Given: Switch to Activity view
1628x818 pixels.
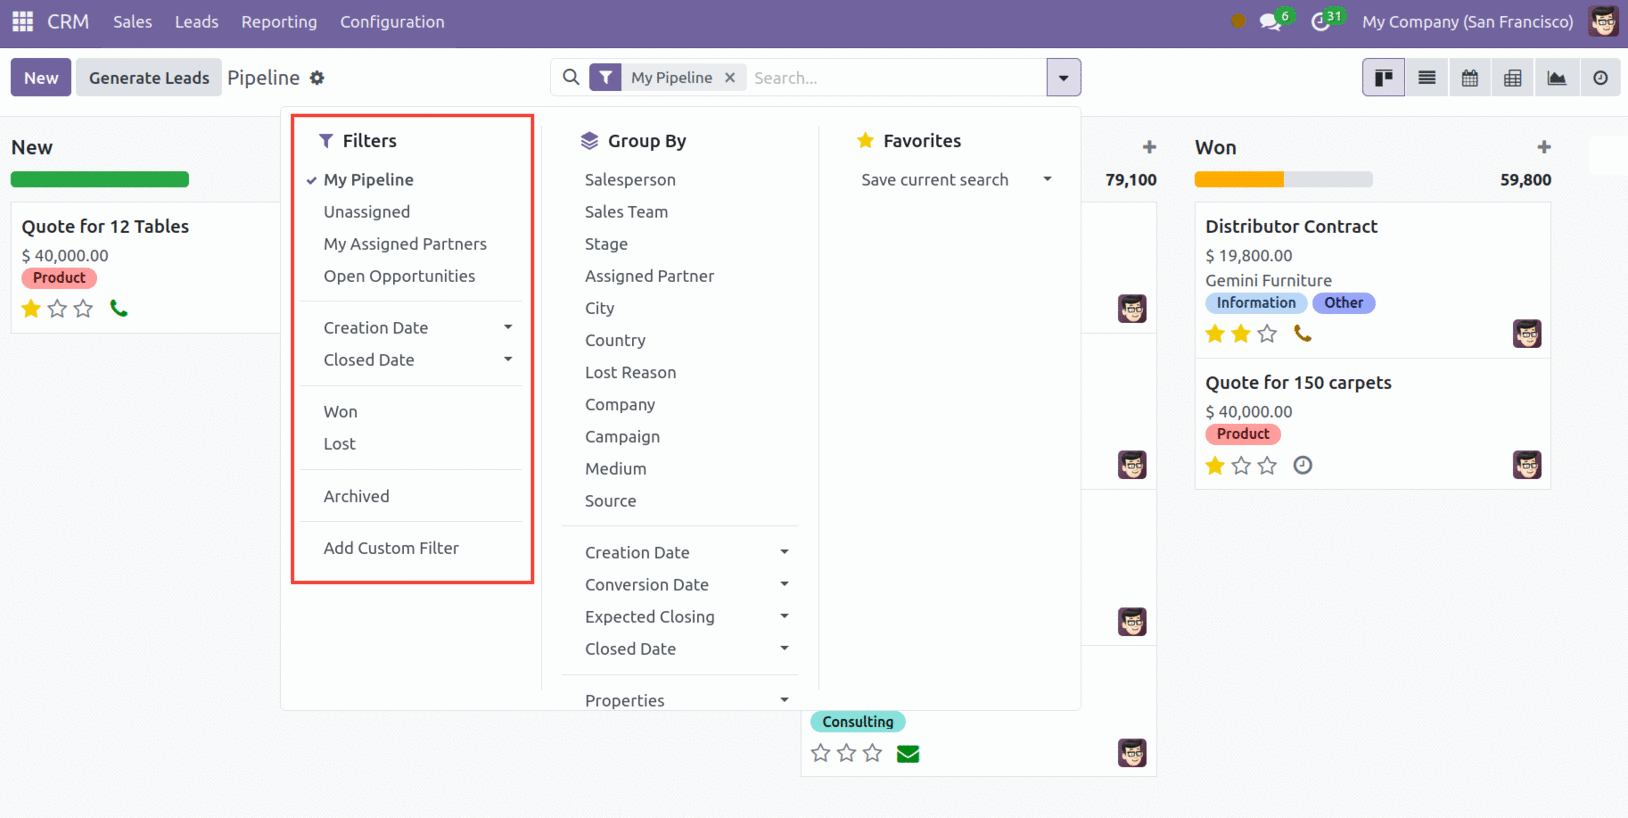Looking at the screenshot, I should 1601,77.
